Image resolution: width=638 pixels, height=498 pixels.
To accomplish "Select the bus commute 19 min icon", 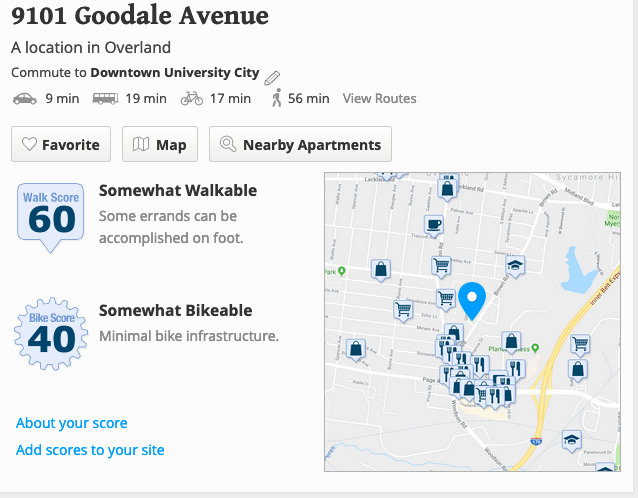I will (x=105, y=98).
